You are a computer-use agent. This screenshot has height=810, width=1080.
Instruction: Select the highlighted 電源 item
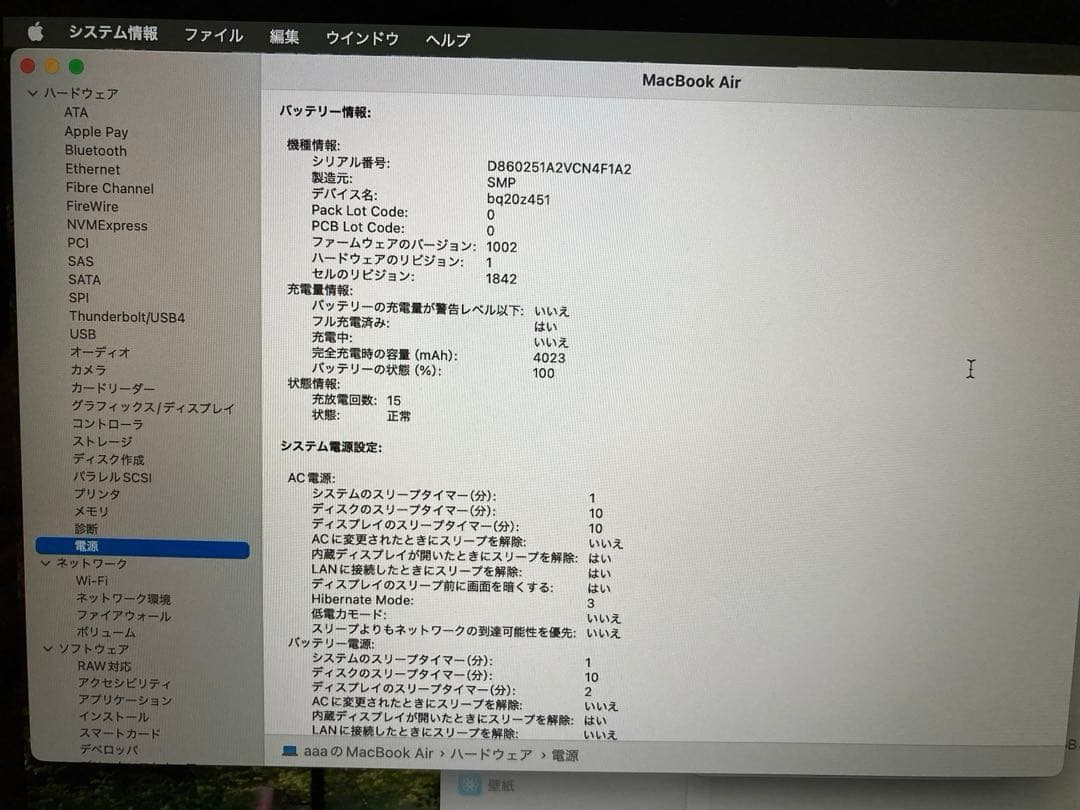click(x=142, y=547)
